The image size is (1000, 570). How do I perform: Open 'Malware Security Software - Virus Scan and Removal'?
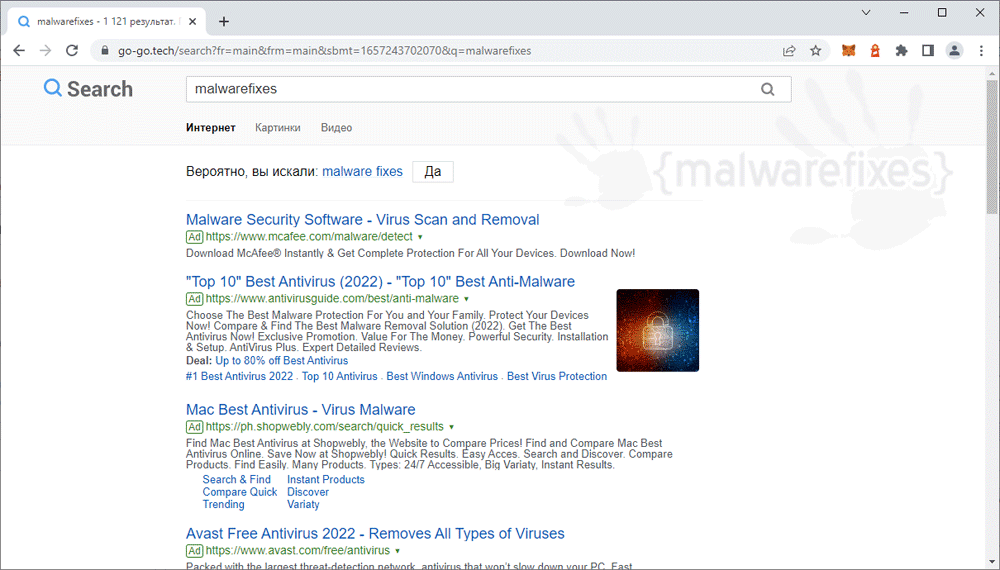tap(362, 220)
